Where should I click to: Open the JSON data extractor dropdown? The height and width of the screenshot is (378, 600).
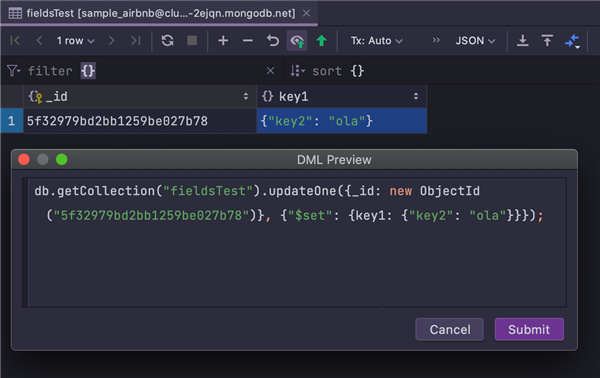coord(475,41)
